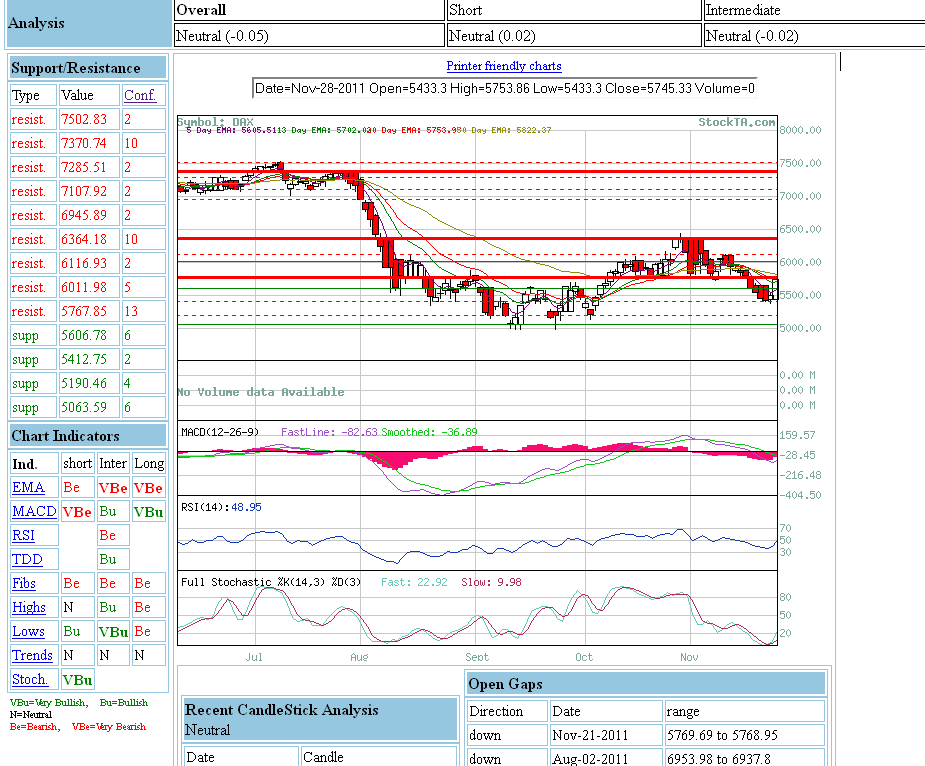Click the Lows indicator link
Screen dimensions: 925x766
click(28, 632)
